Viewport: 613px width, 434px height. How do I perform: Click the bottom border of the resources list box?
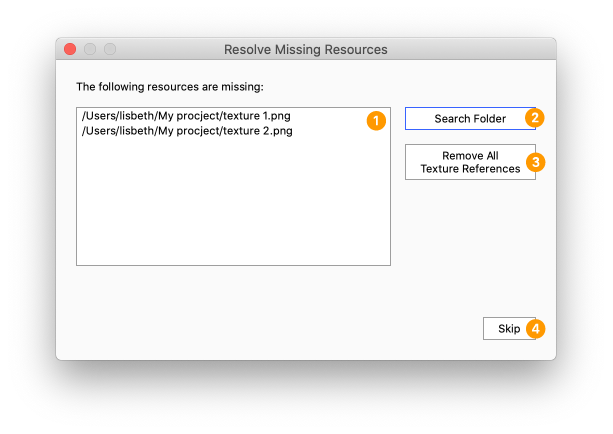pos(233,265)
